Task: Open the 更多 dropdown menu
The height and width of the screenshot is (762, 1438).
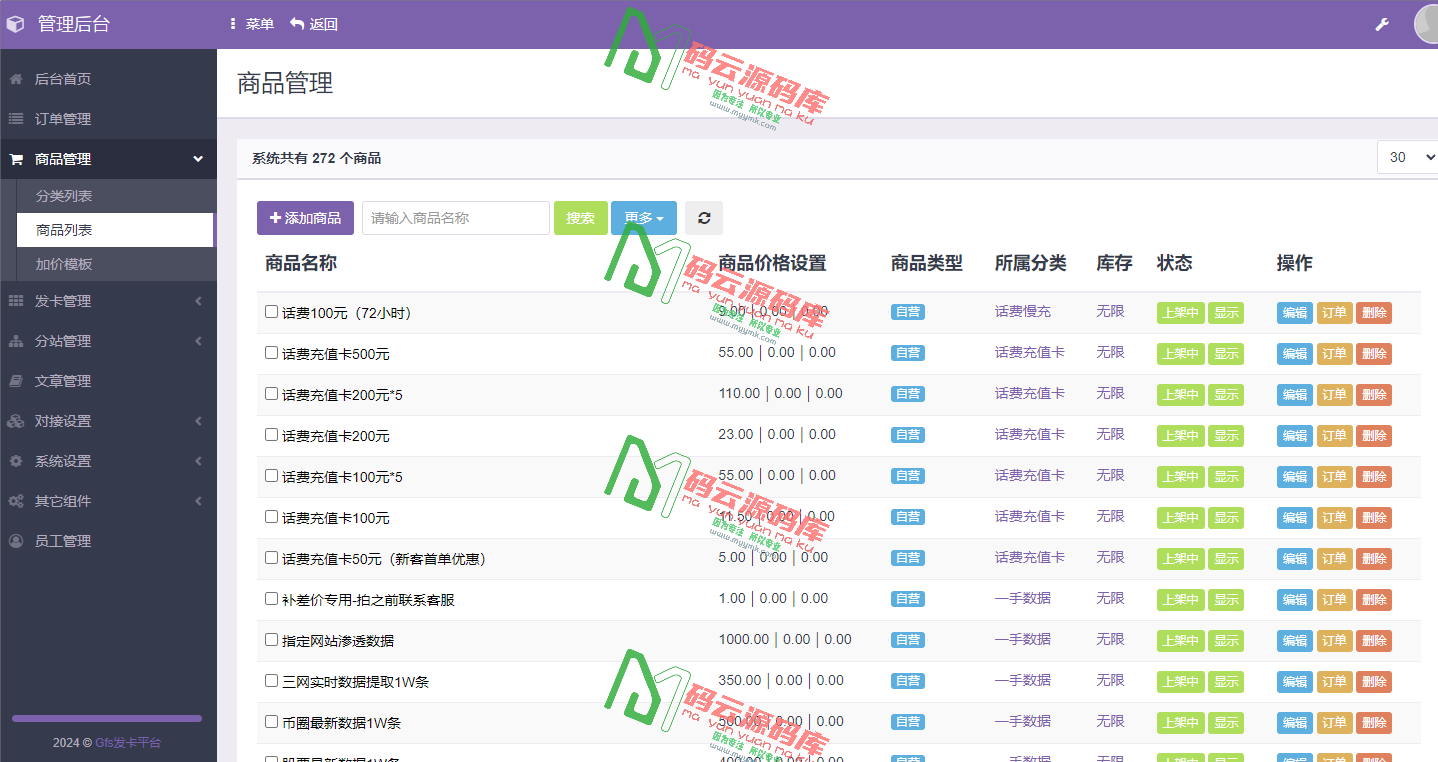Action: tap(643, 217)
